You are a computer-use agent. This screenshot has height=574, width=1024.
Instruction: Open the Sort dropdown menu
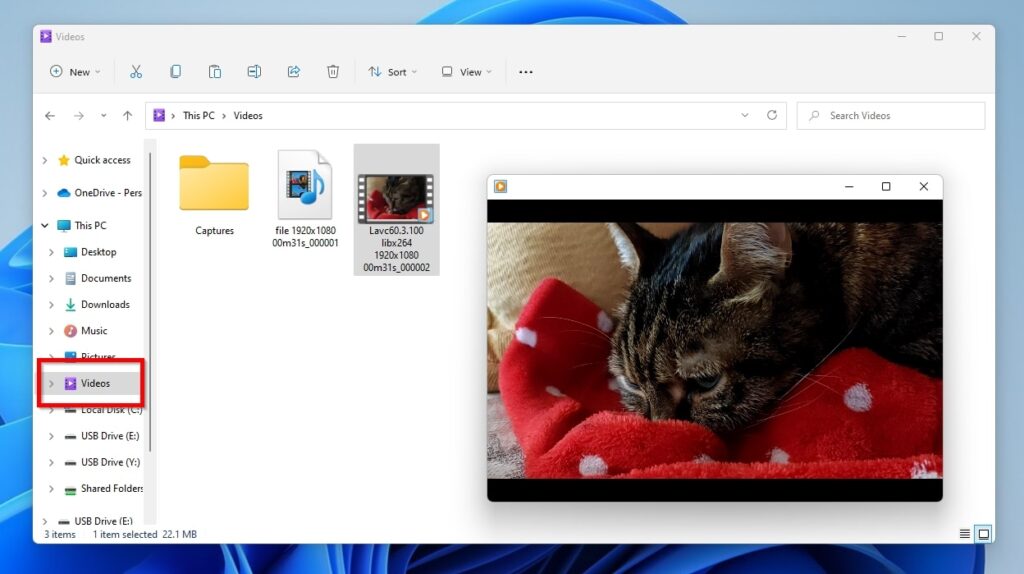coord(392,72)
